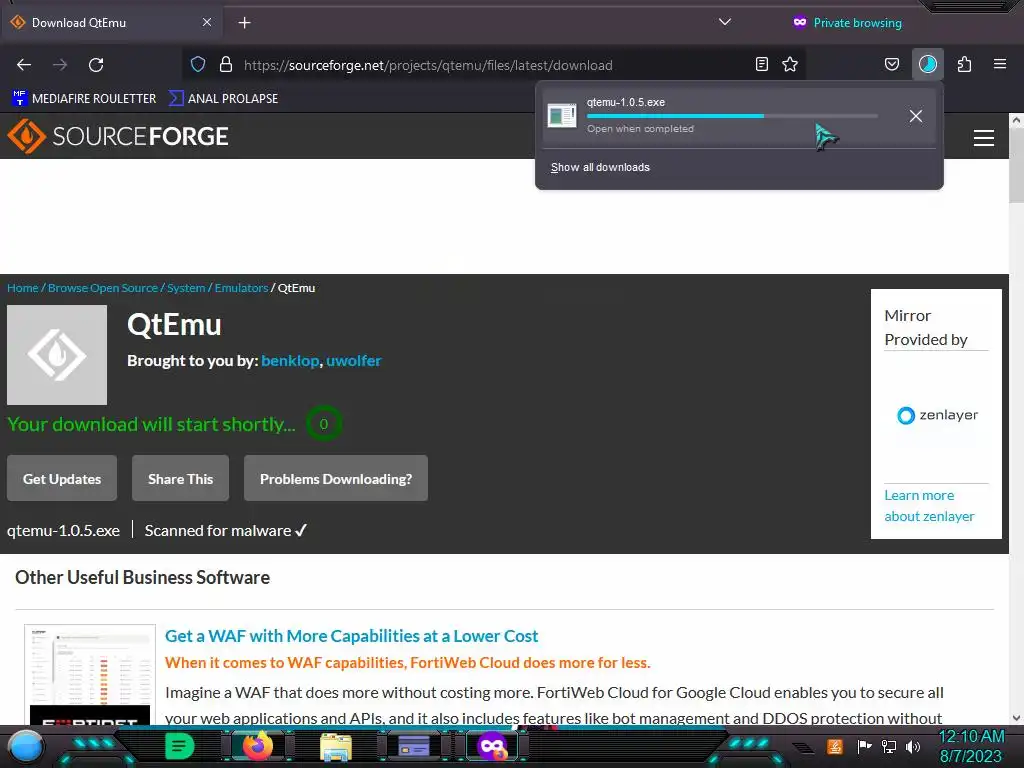
Task: Open benklop author profile link
Action: (x=290, y=360)
